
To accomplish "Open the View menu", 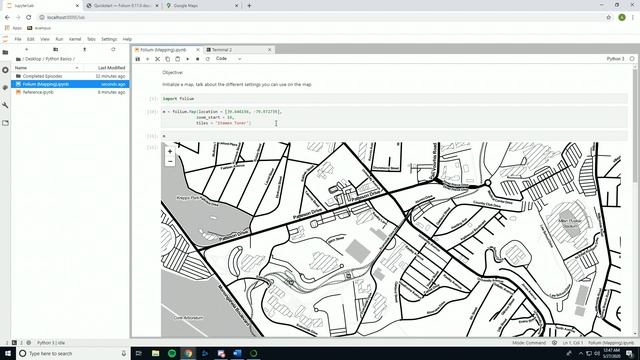I will (x=45, y=39).
